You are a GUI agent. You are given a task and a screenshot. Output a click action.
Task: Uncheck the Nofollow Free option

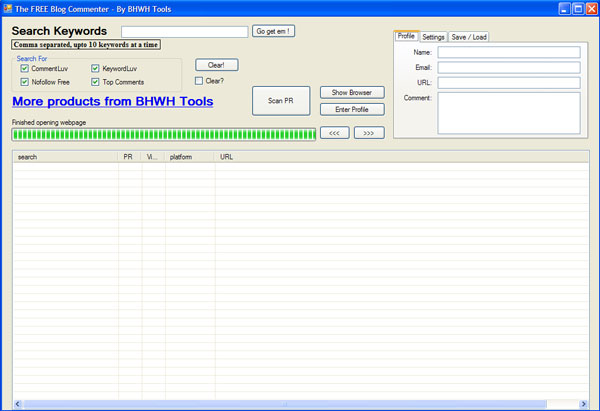point(24,82)
